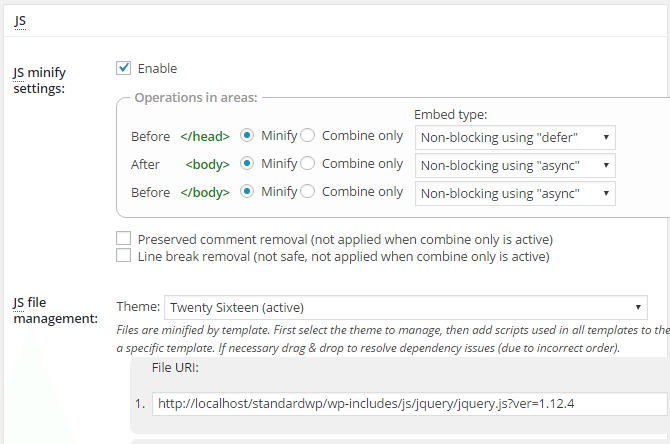The image size is (670, 444).
Task: Select Combine only for Before </body> area
Action: (x=308, y=191)
